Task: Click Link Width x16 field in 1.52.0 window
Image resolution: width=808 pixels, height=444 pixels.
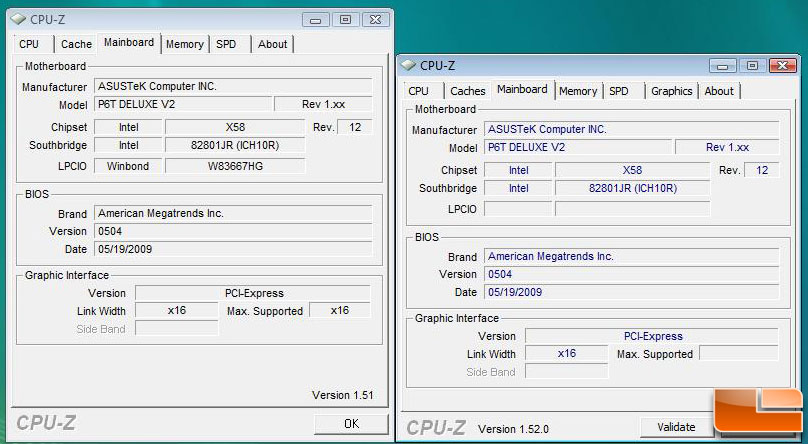Action: (x=567, y=354)
